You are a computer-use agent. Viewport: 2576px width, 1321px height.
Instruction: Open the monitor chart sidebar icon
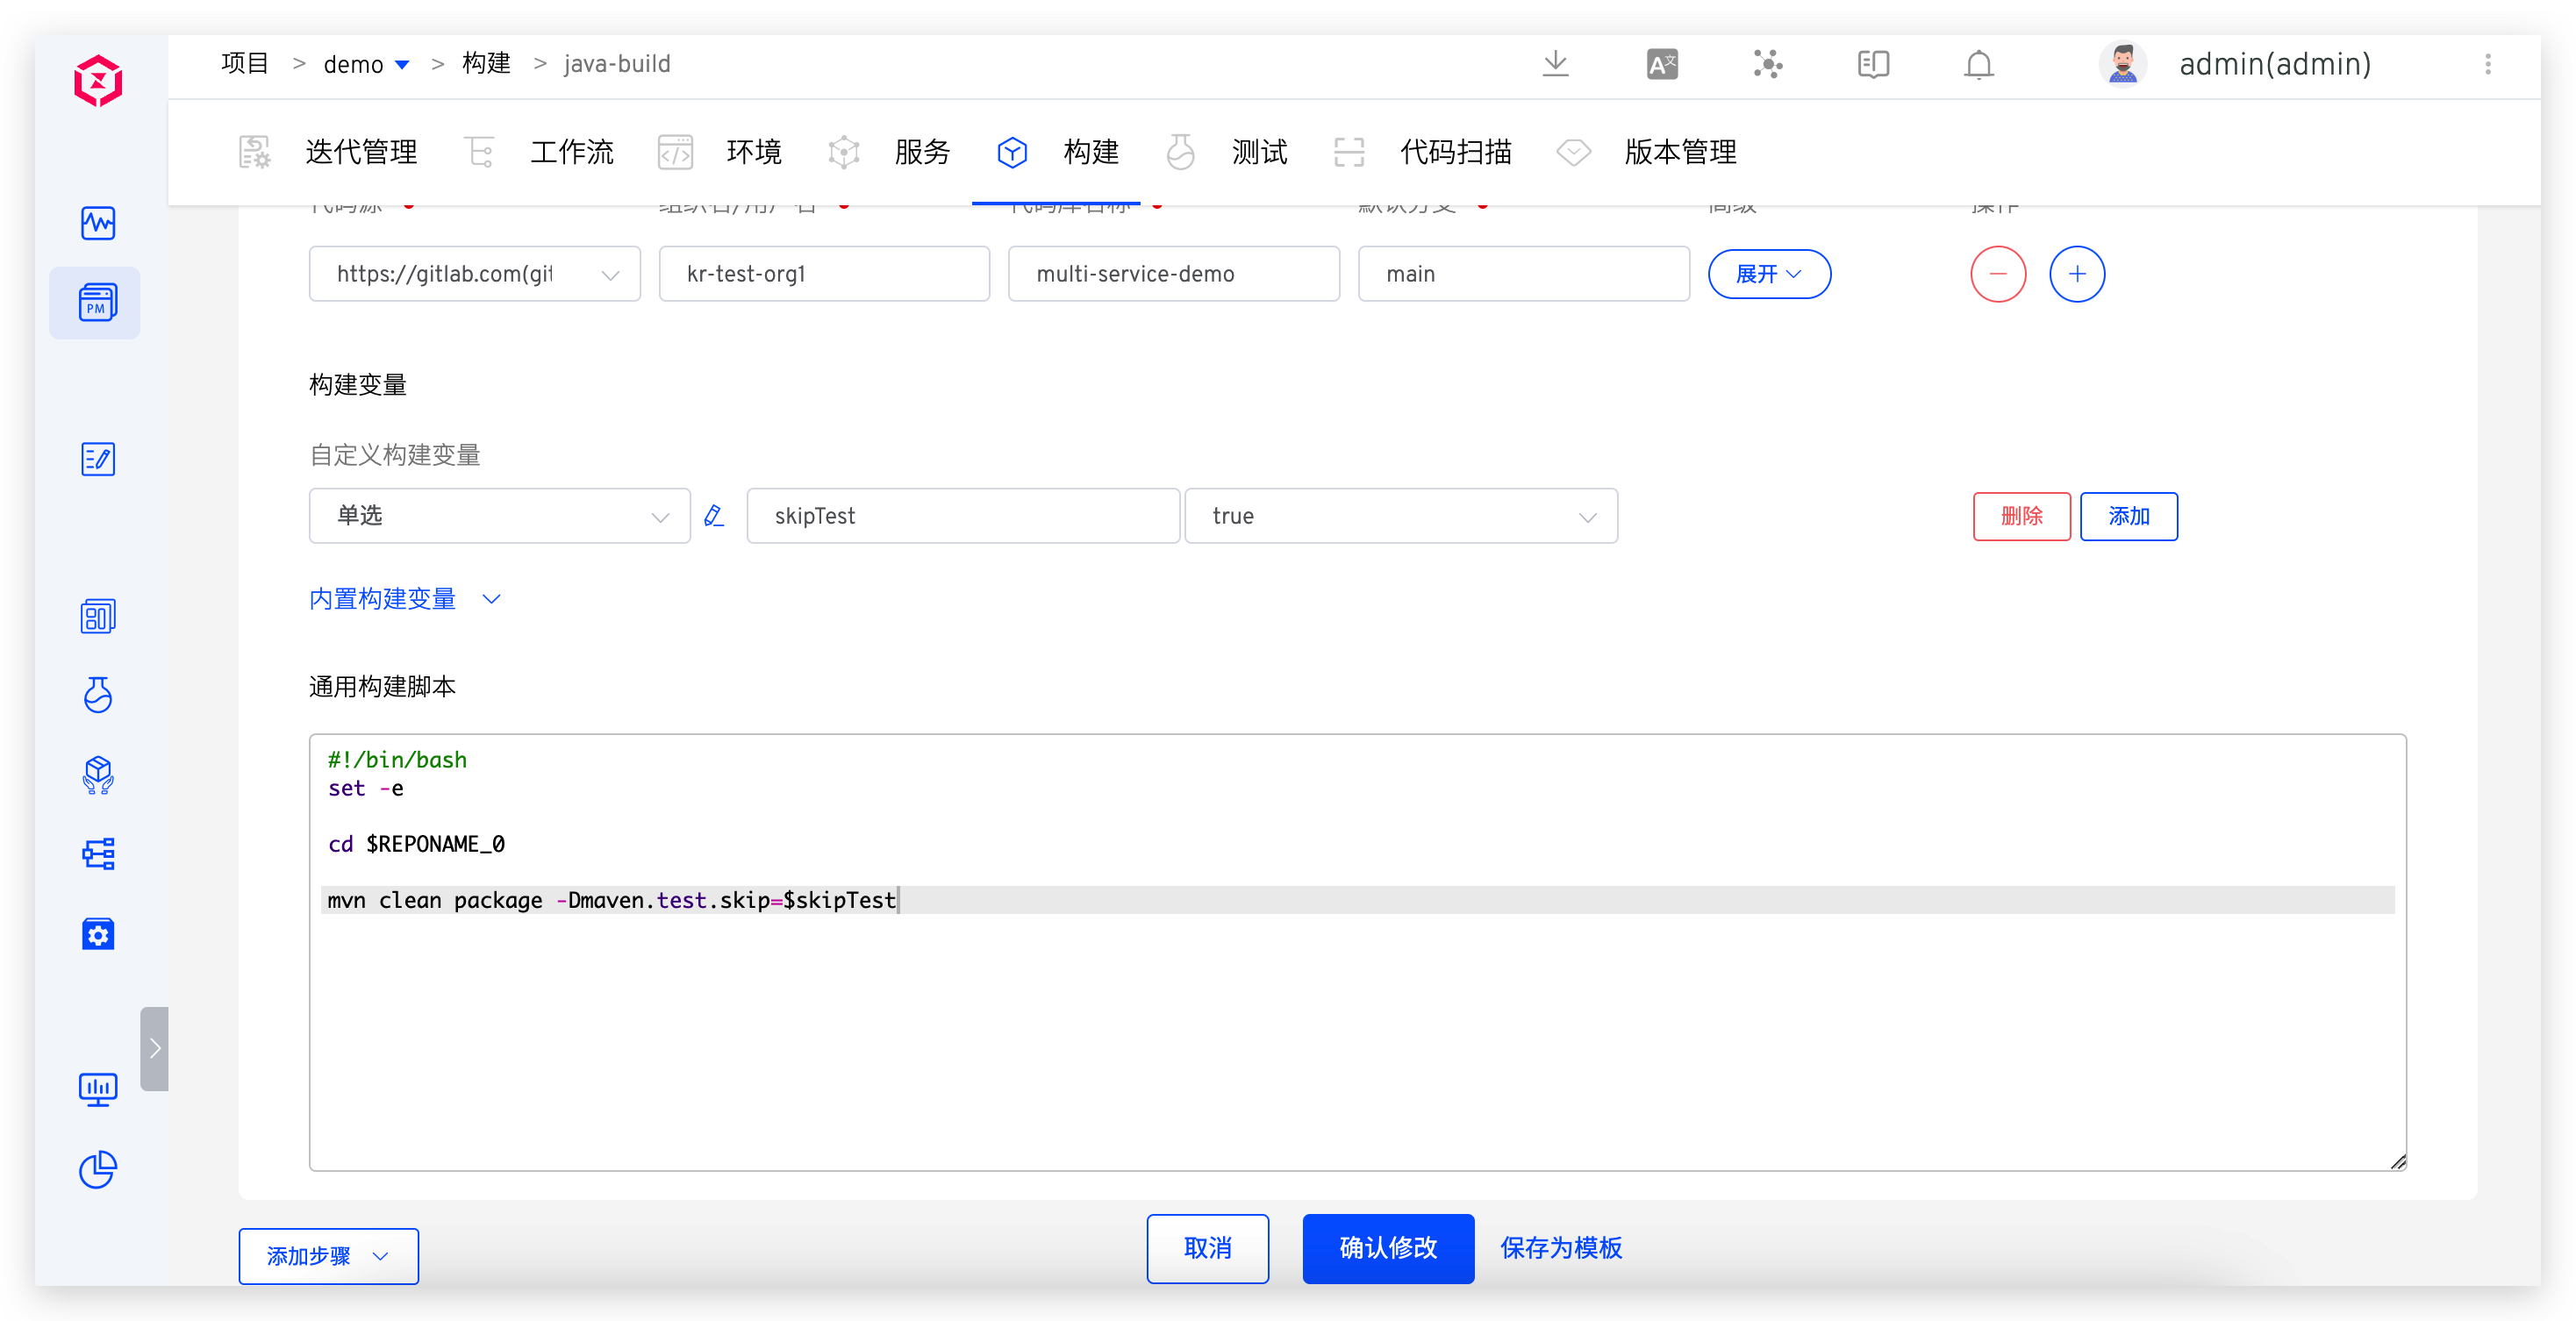tap(98, 1090)
